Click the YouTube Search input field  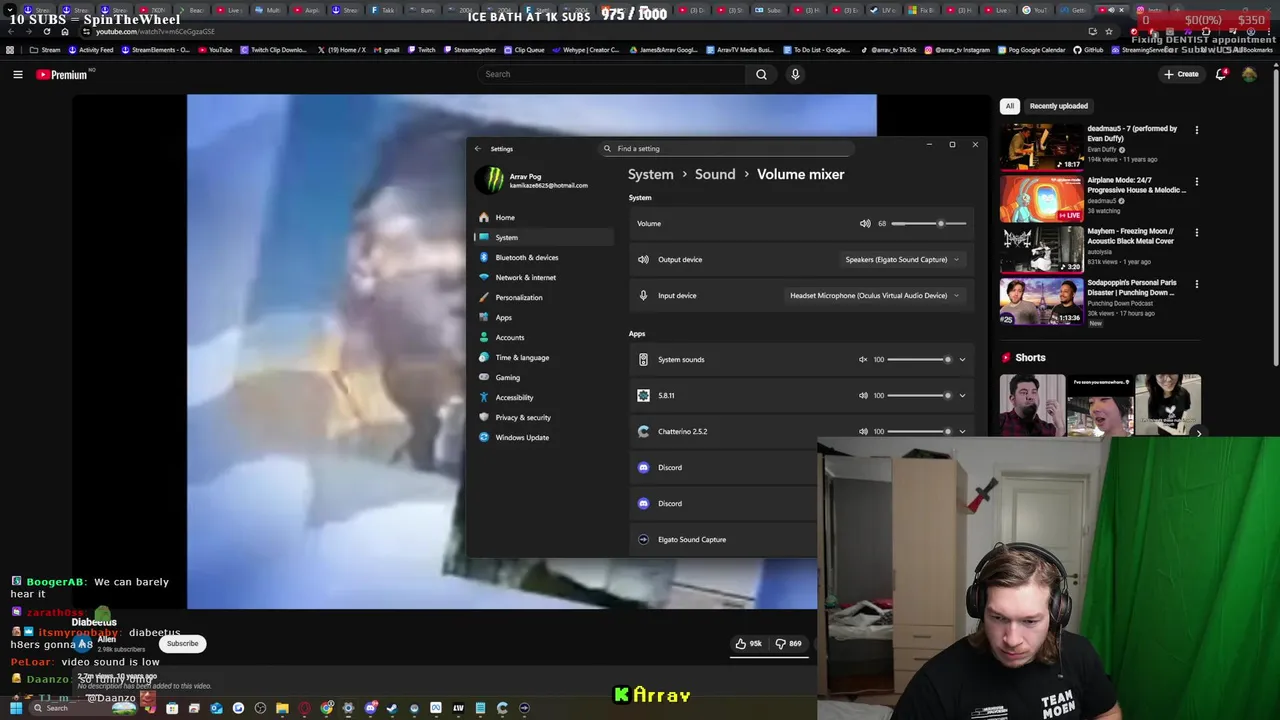(612, 74)
